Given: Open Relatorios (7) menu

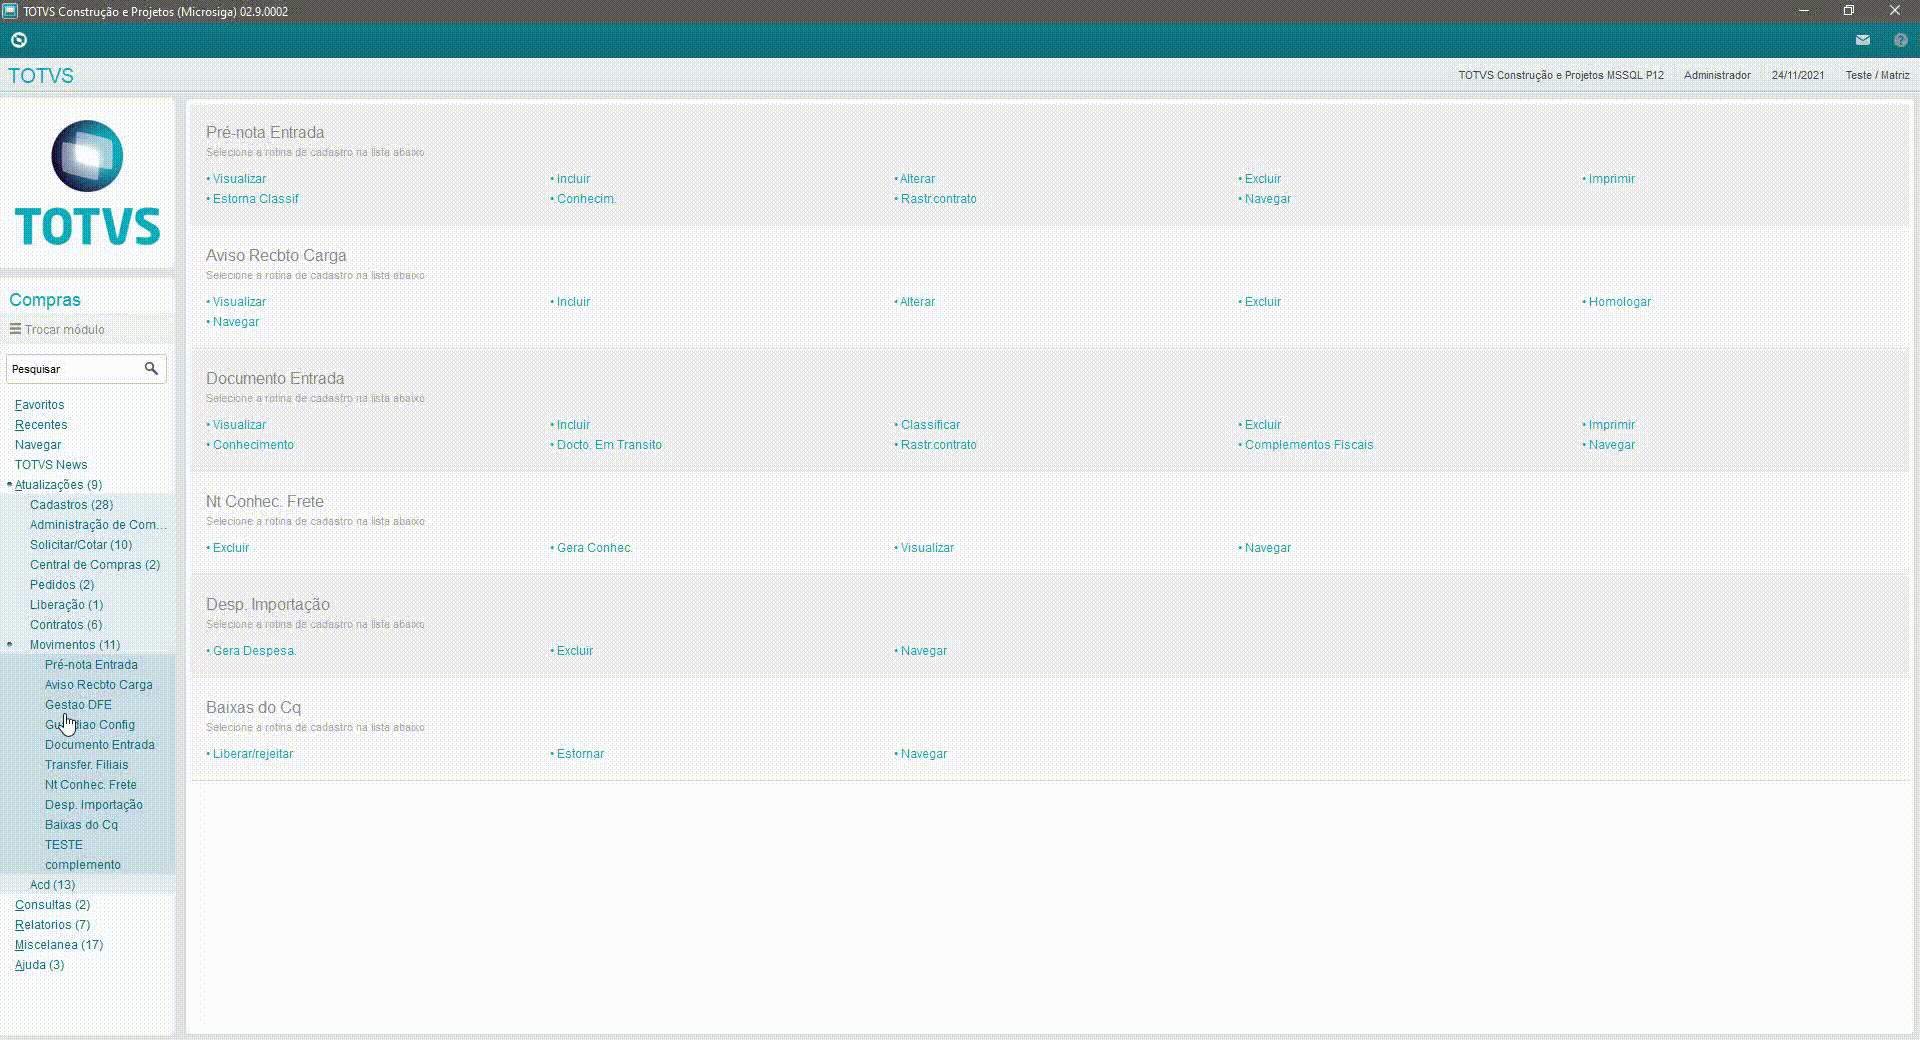Looking at the screenshot, I should pos(52,925).
